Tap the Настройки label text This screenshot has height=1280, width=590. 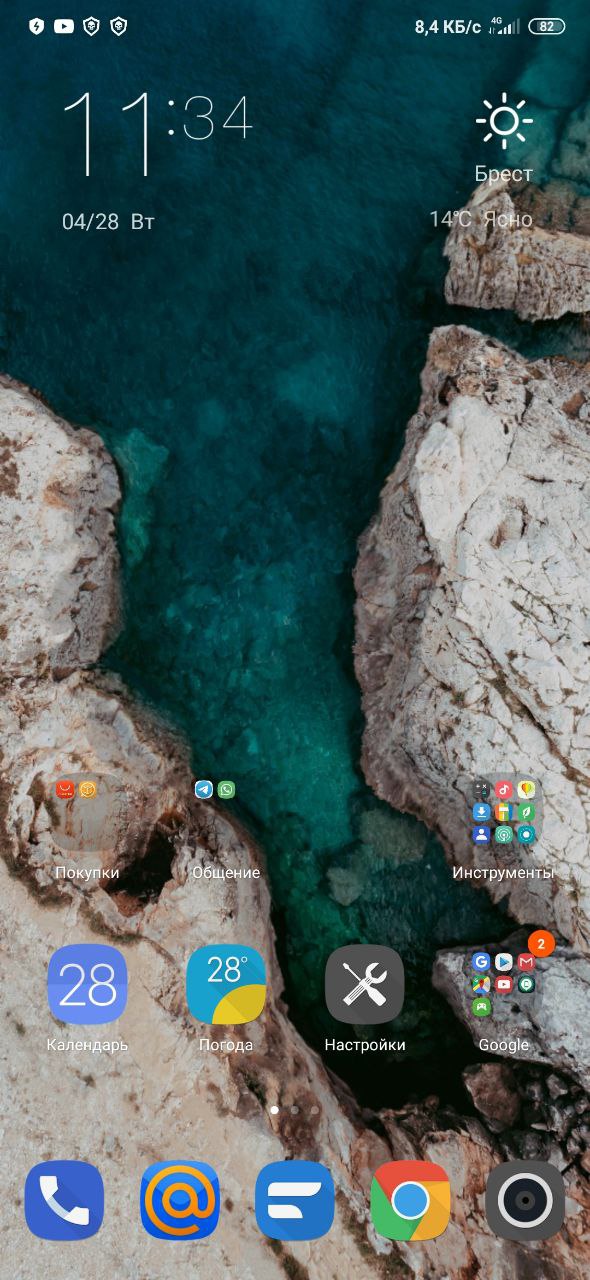tap(365, 1045)
